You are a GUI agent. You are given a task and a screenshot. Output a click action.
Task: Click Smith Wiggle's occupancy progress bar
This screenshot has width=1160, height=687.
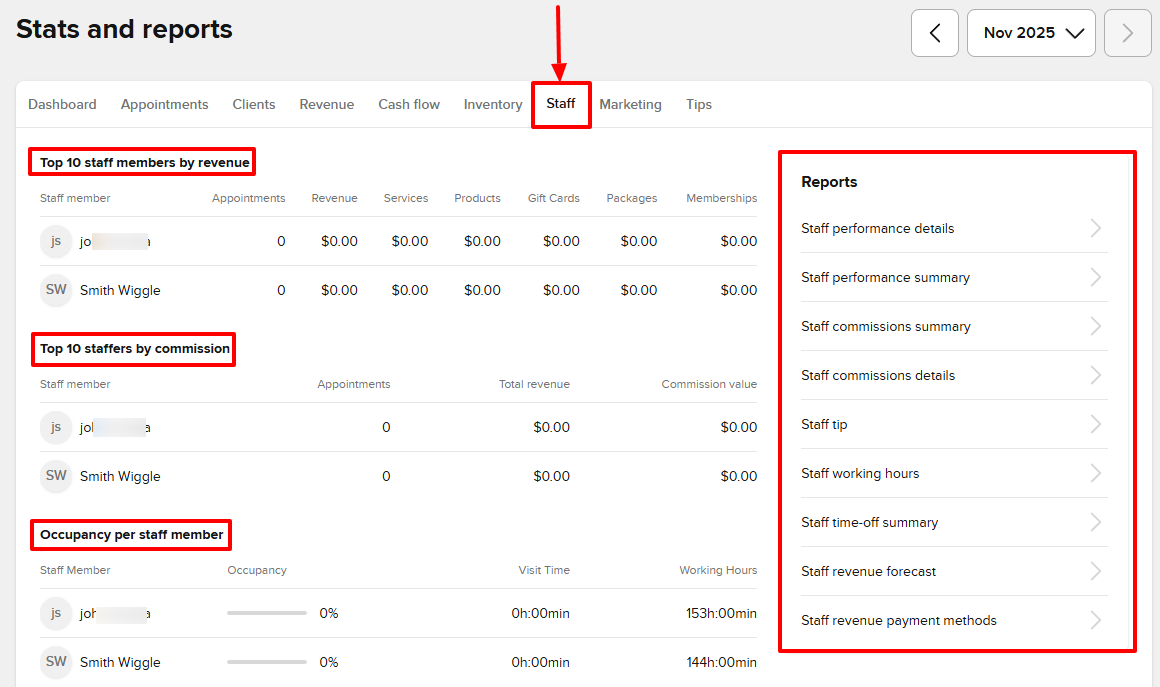click(x=266, y=662)
